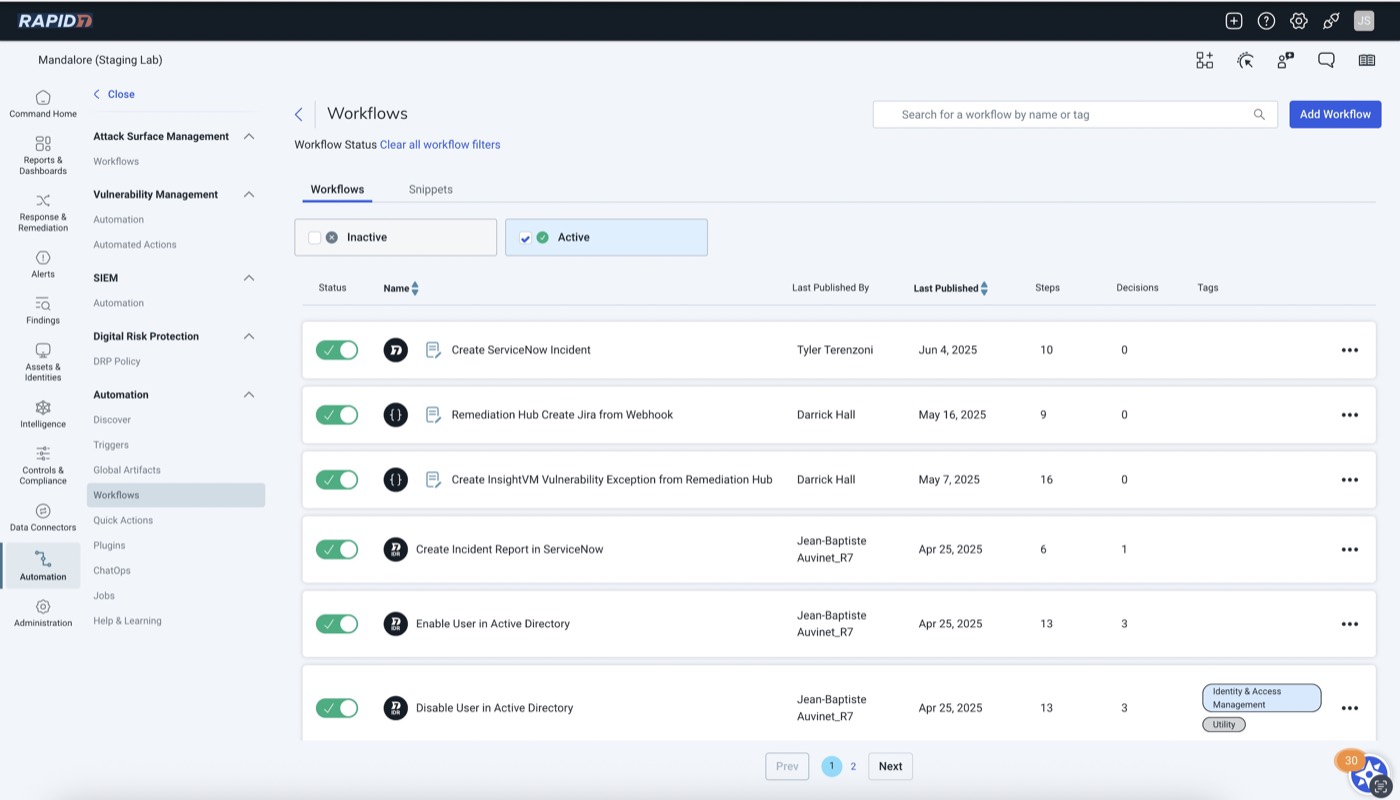Click the plus icon in top bar
This screenshot has height=800, width=1400.
(x=1234, y=21)
